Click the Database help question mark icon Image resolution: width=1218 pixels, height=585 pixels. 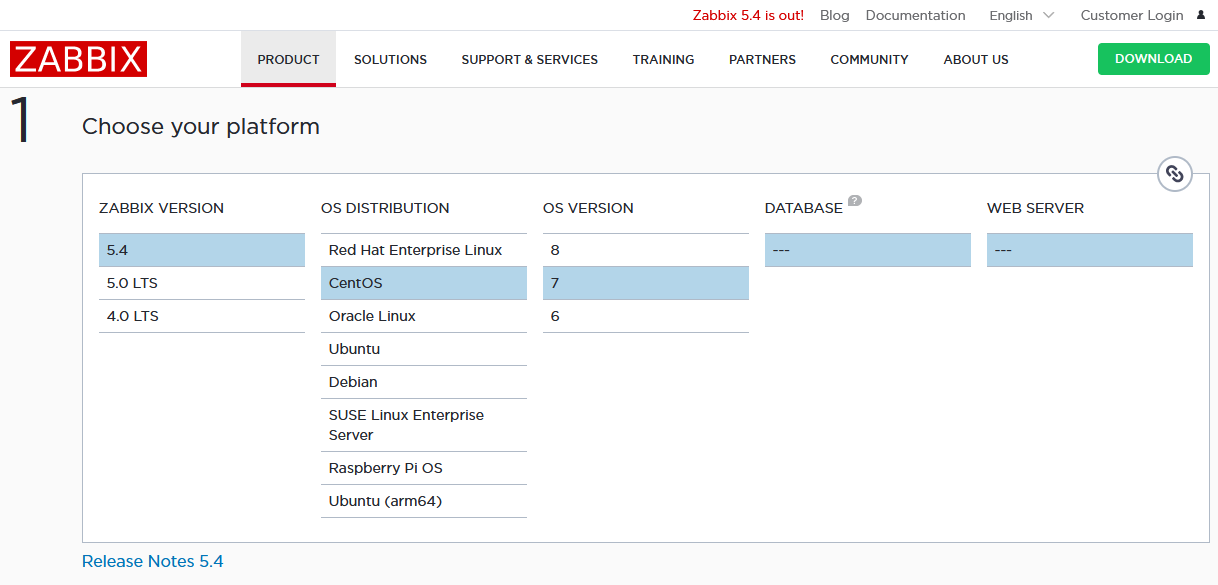click(854, 201)
